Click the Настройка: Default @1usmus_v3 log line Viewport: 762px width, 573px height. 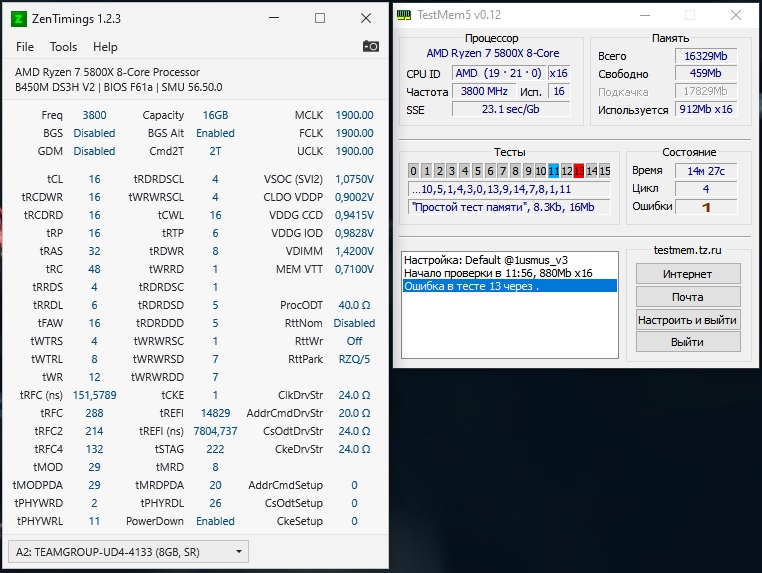coord(486,260)
